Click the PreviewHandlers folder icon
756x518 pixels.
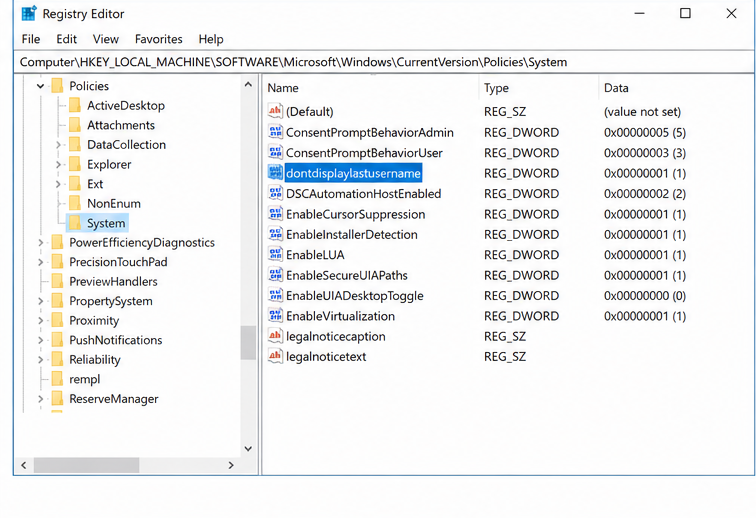(x=57, y=281)
